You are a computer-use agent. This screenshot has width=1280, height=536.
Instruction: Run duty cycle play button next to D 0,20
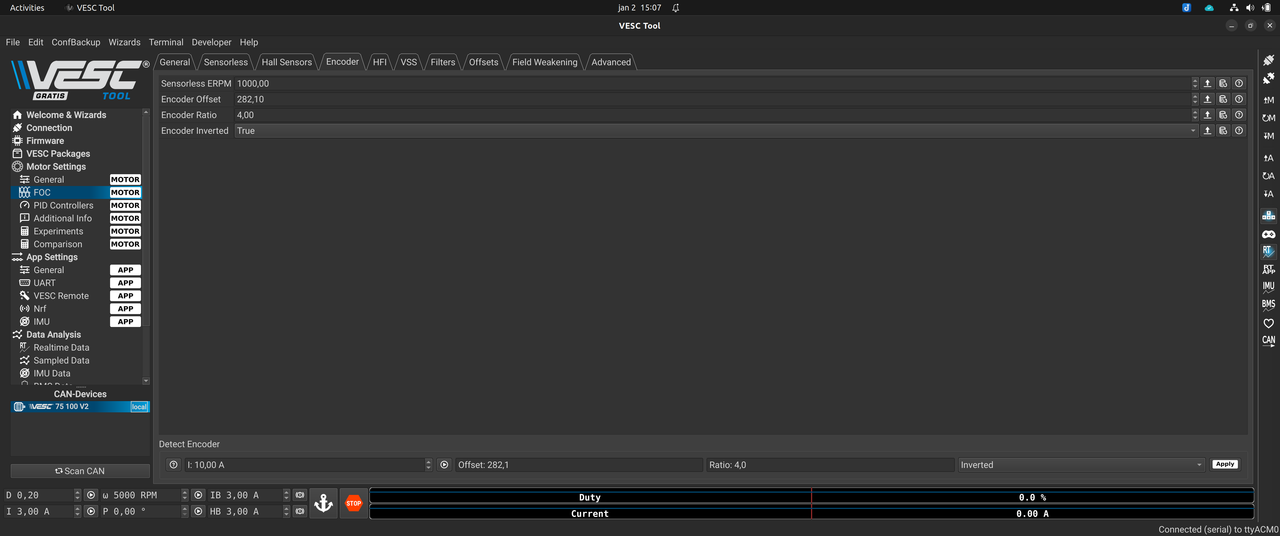pyautogui.click(x=90, y=495)
